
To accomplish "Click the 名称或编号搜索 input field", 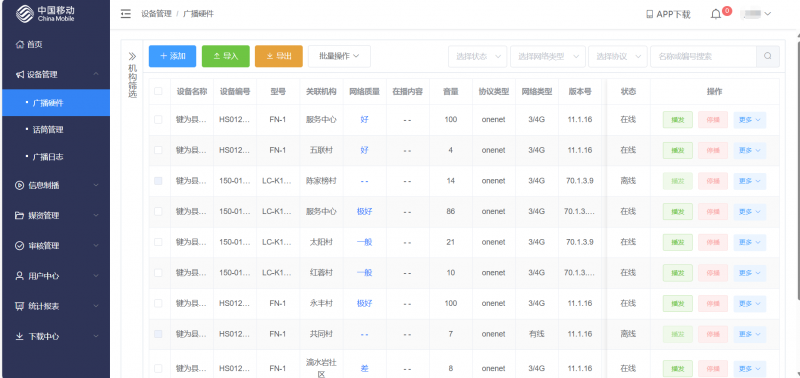I will 703,56.
